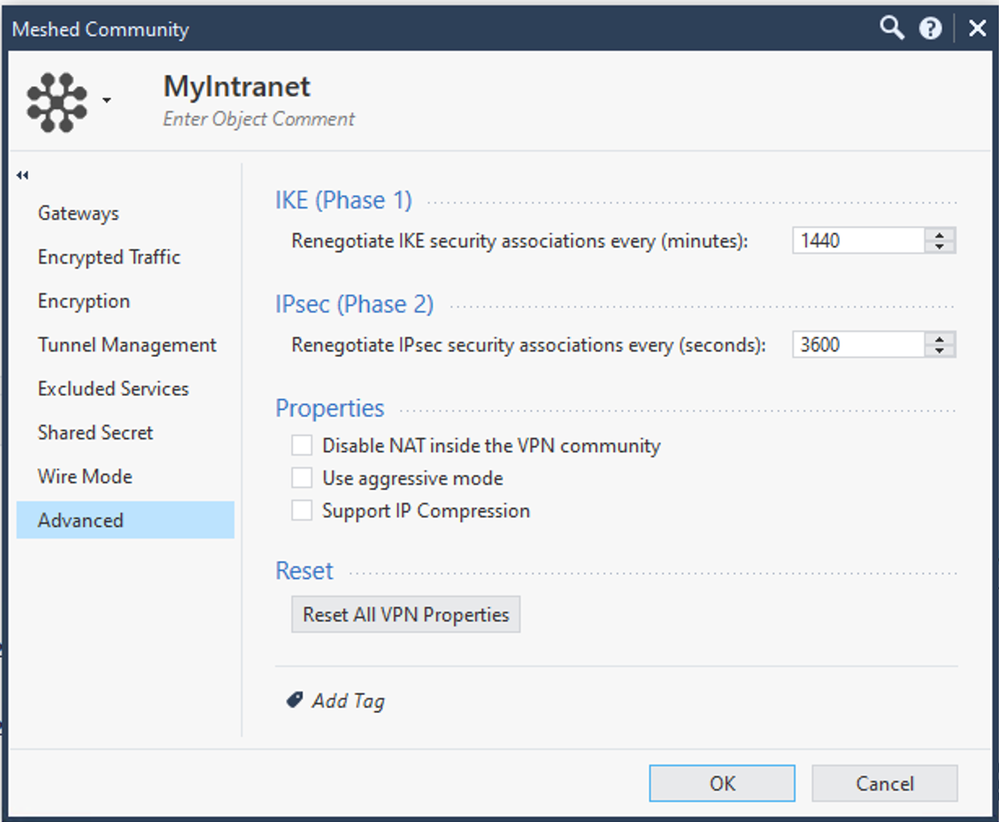Click the Enter Object Comment field
999x822 pixels.
click(x=259, y=119)
